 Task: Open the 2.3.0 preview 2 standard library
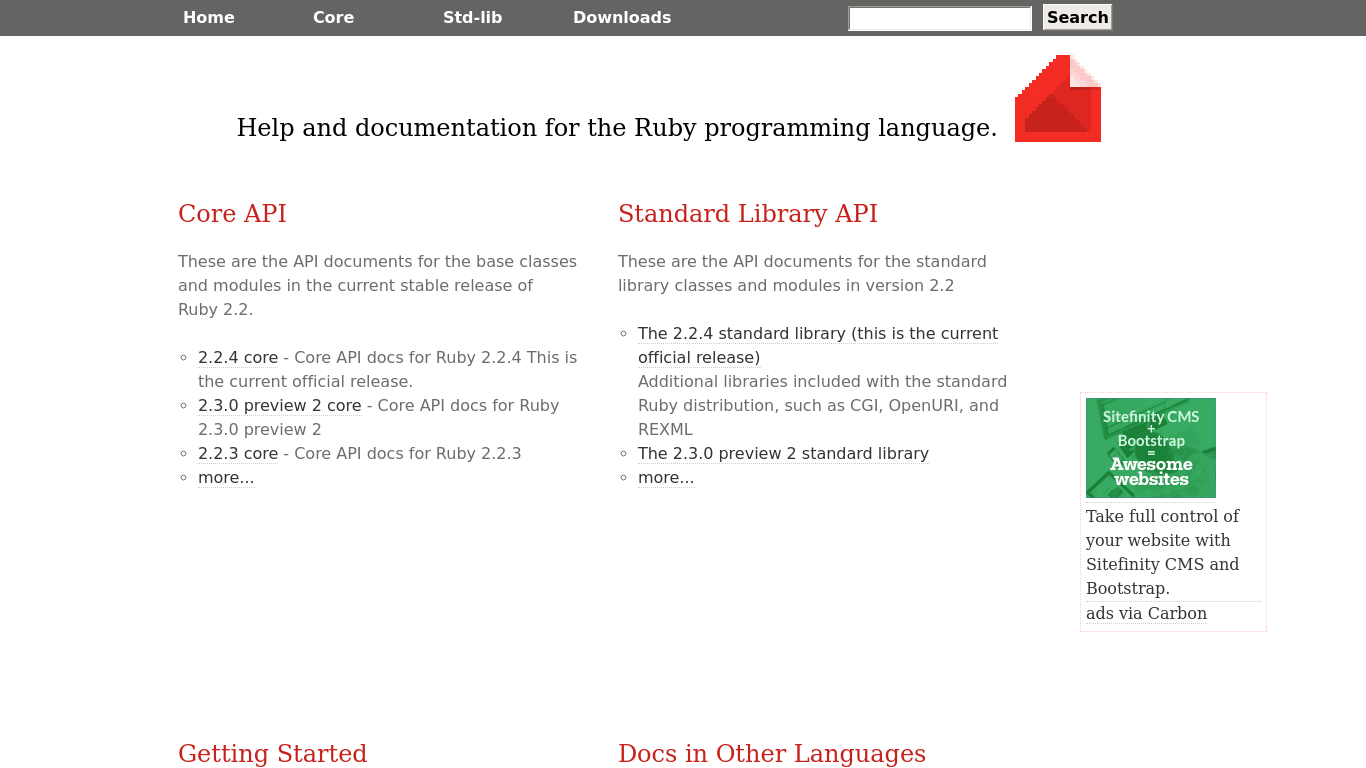tap(783, 453)
